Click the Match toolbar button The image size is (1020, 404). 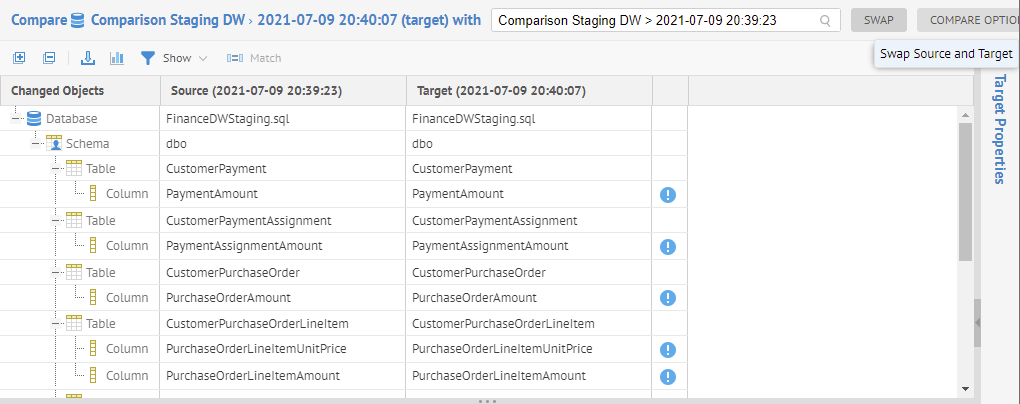pyautogui.click(x=254, y=58)
